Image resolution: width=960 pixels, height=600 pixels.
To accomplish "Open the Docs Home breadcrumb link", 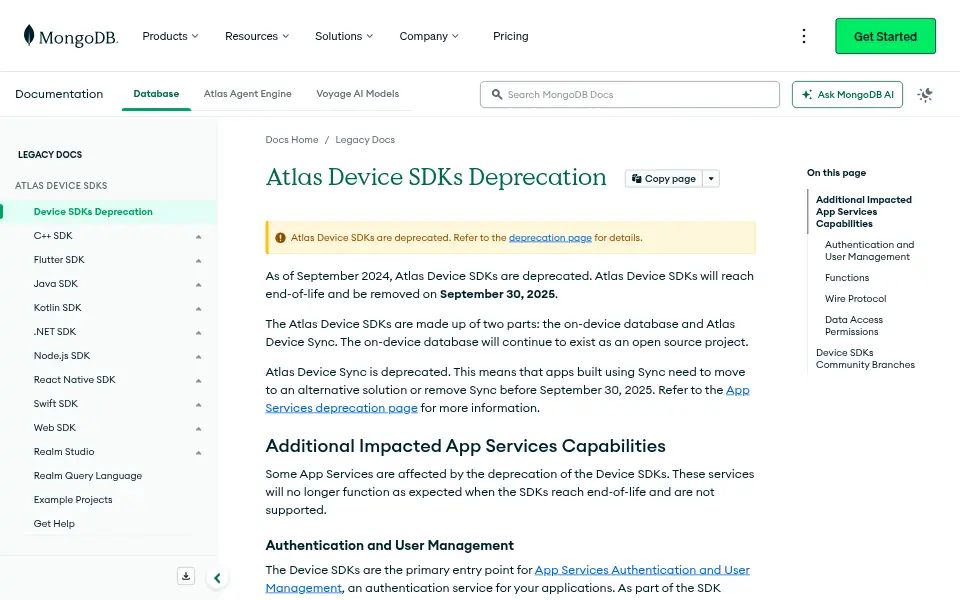I will (x=291, y=140).
